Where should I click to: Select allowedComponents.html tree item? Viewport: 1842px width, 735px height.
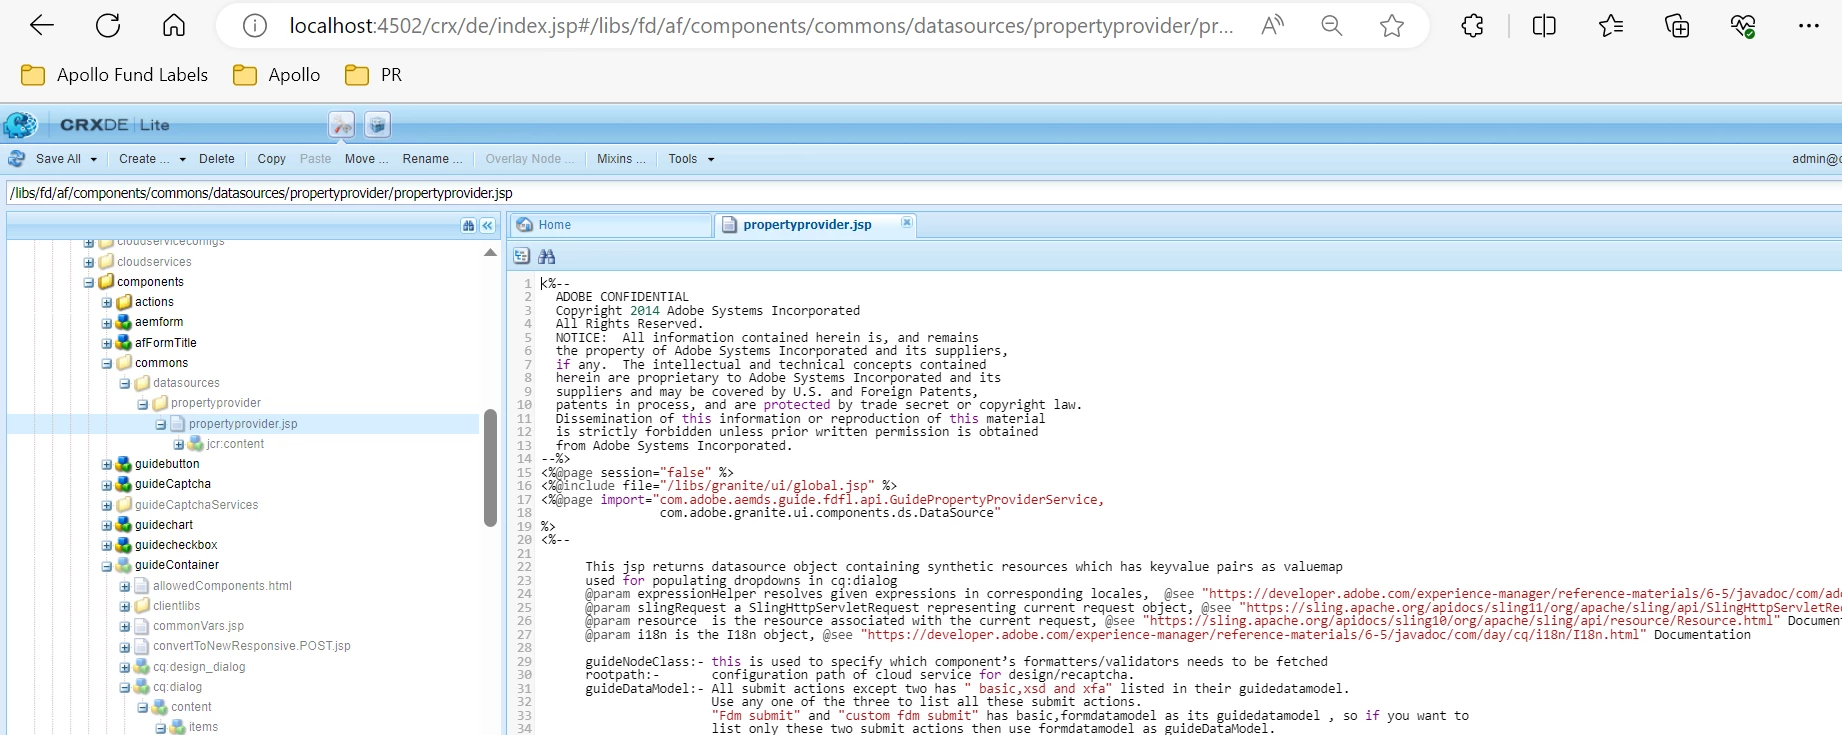tap(222, 586)
